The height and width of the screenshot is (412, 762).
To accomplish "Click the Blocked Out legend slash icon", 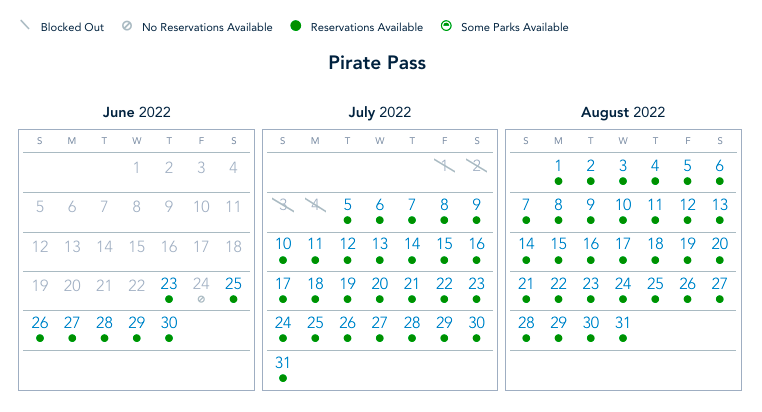I will [25, 26].
